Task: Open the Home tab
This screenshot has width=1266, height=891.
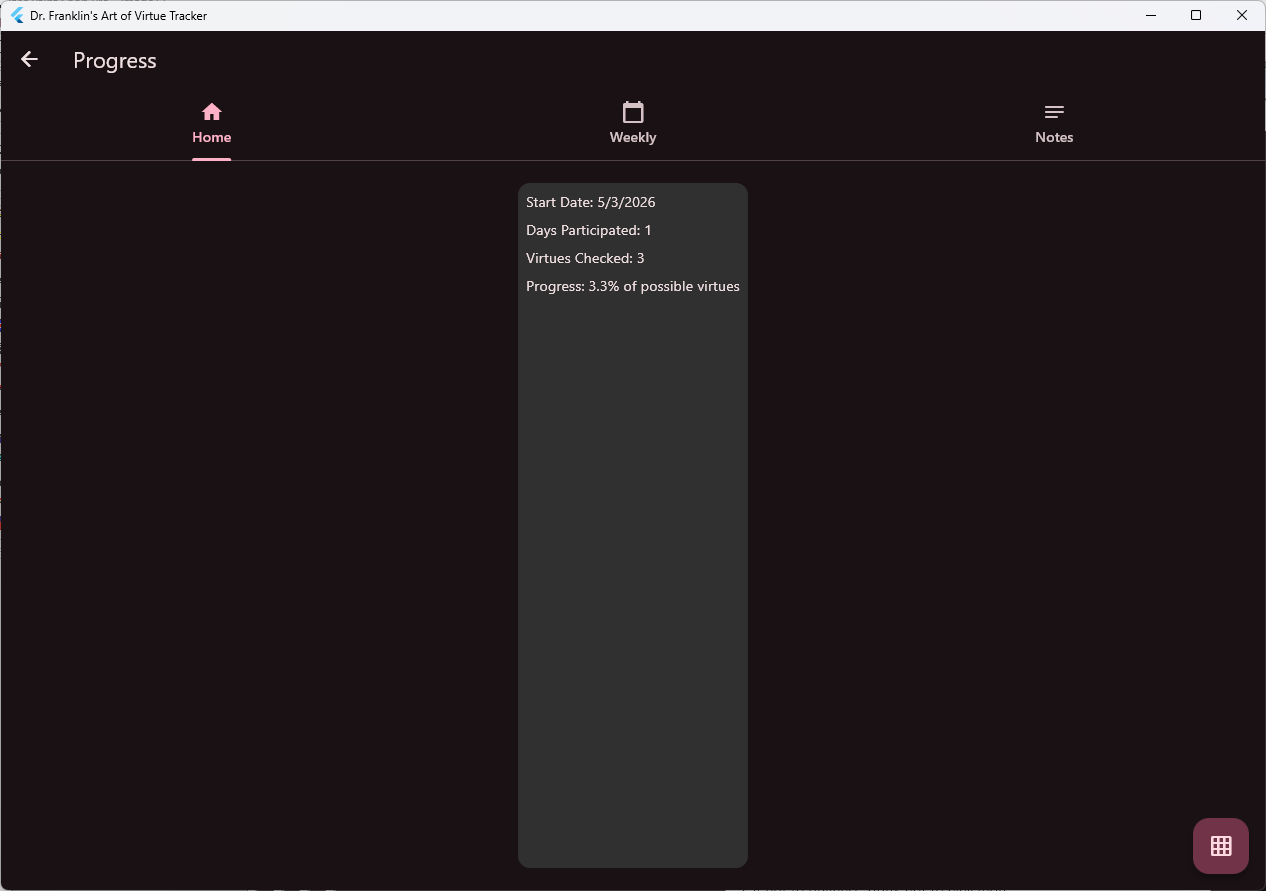Action: (x=211, y=125)
